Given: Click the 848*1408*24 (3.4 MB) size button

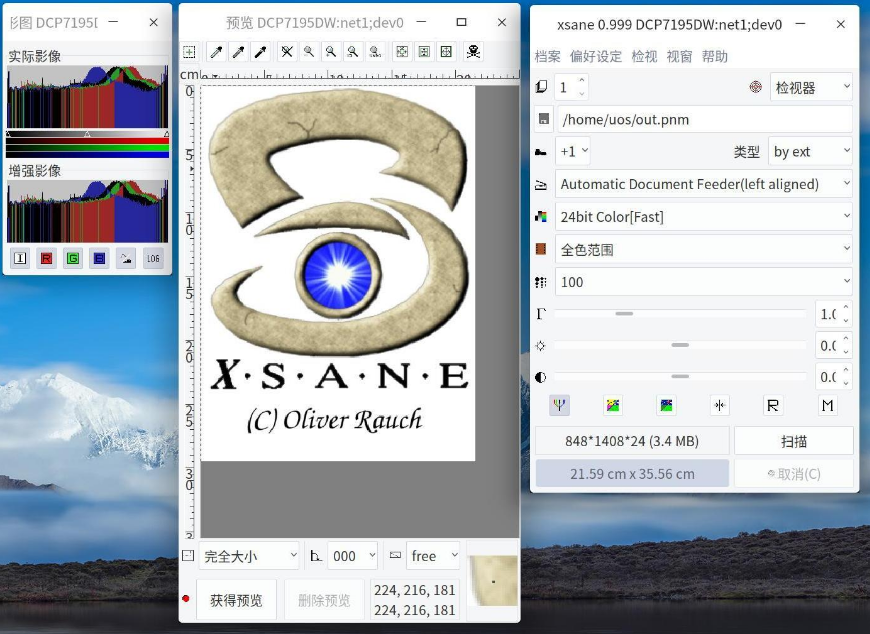Looking at the screenshot, I should click(x=632, y=442).
